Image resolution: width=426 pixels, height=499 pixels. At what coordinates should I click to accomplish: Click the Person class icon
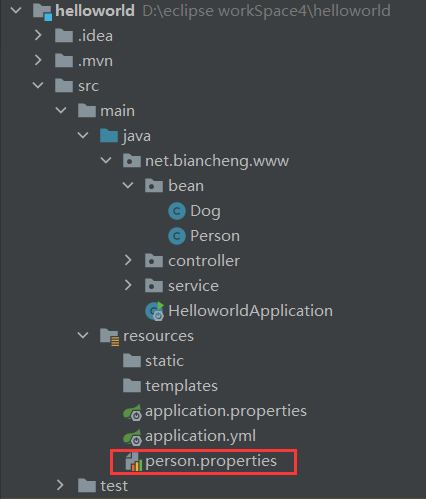click(x=177, y=236)
